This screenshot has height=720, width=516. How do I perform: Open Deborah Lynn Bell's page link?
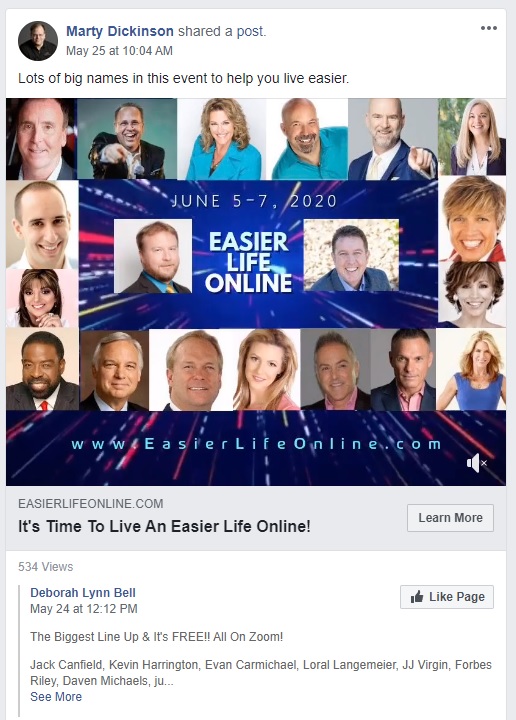coord(83,593)
